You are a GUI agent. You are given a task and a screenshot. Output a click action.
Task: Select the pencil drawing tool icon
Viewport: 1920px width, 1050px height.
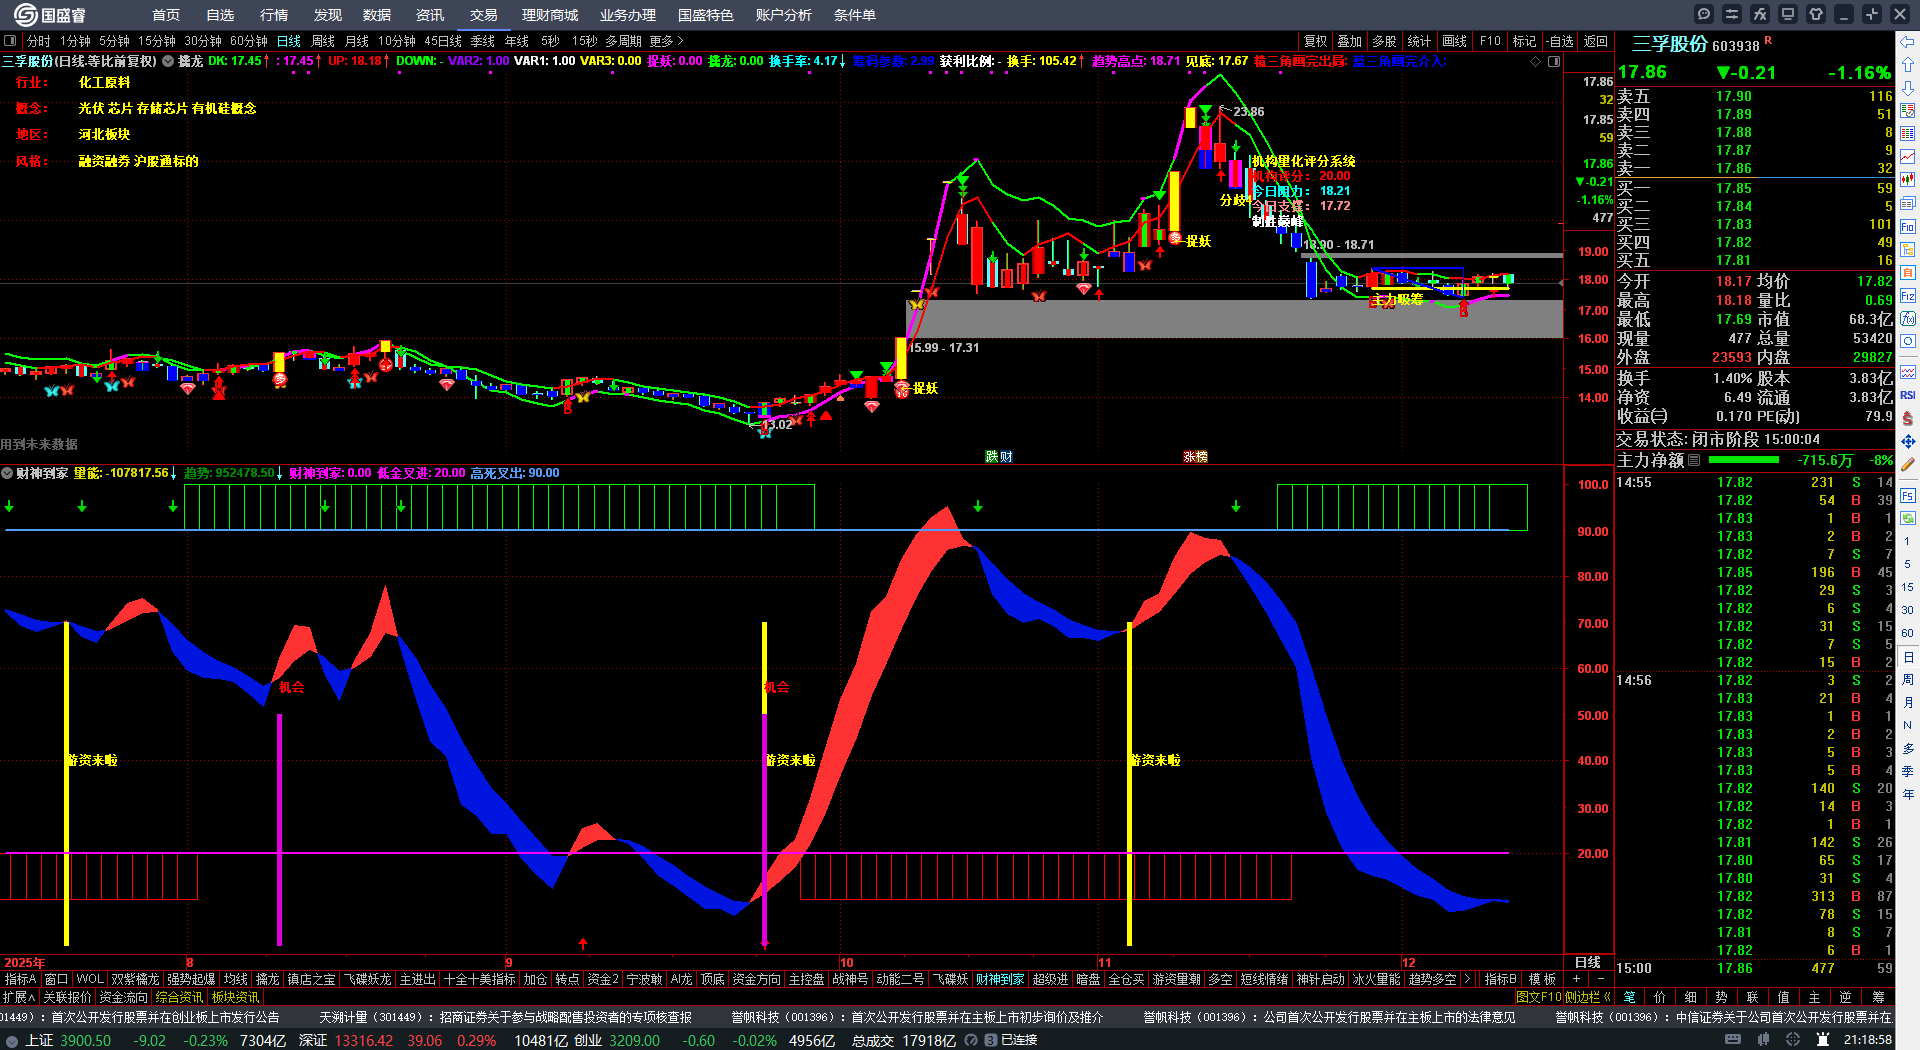pos(1908,464)
